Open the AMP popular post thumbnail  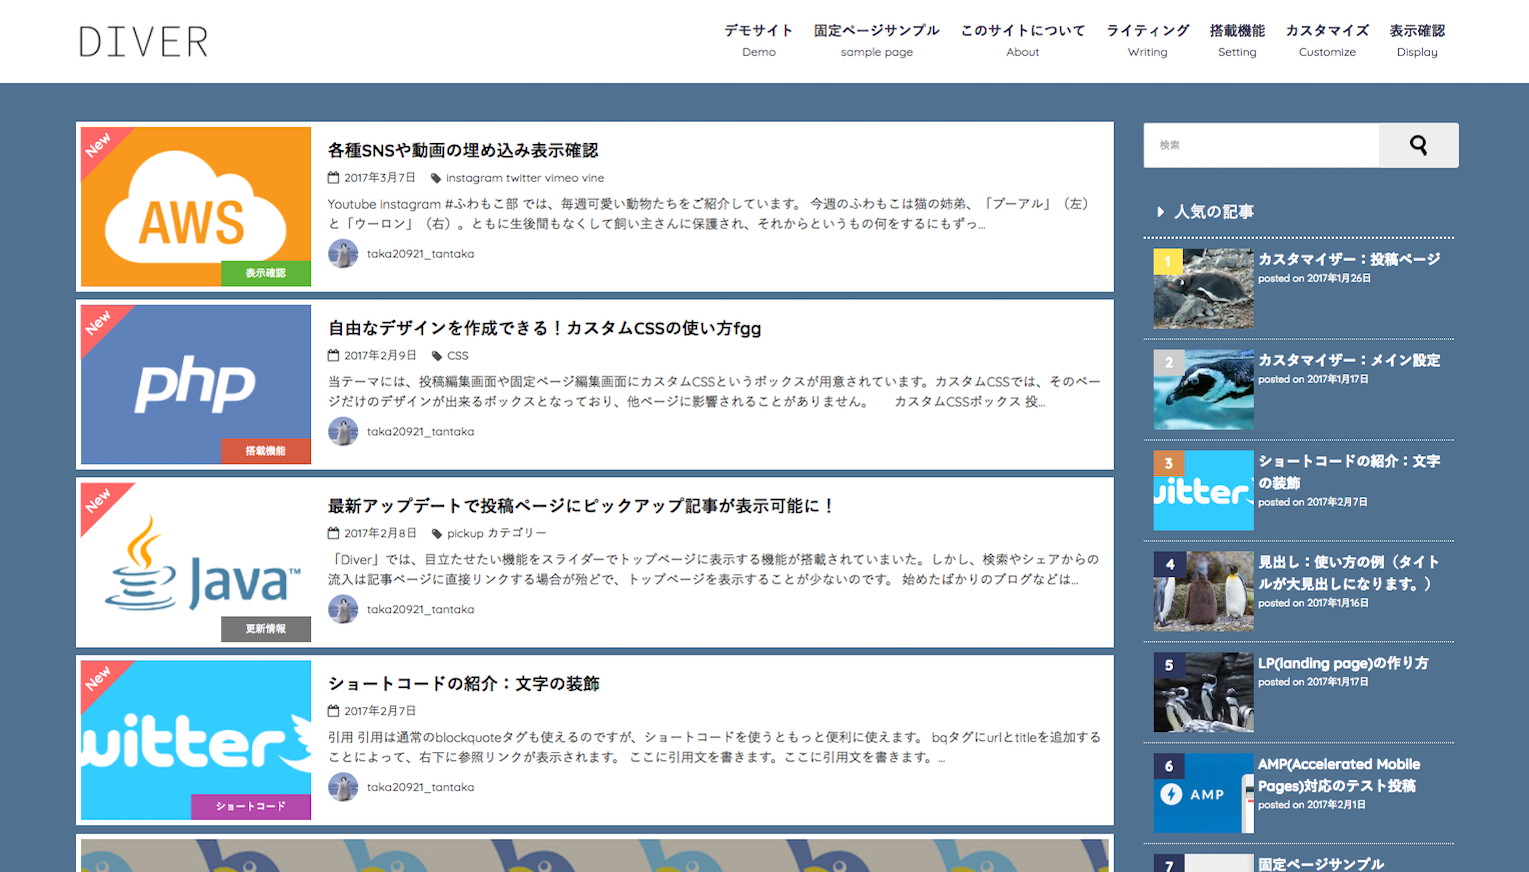click(x=1203, y=794)
